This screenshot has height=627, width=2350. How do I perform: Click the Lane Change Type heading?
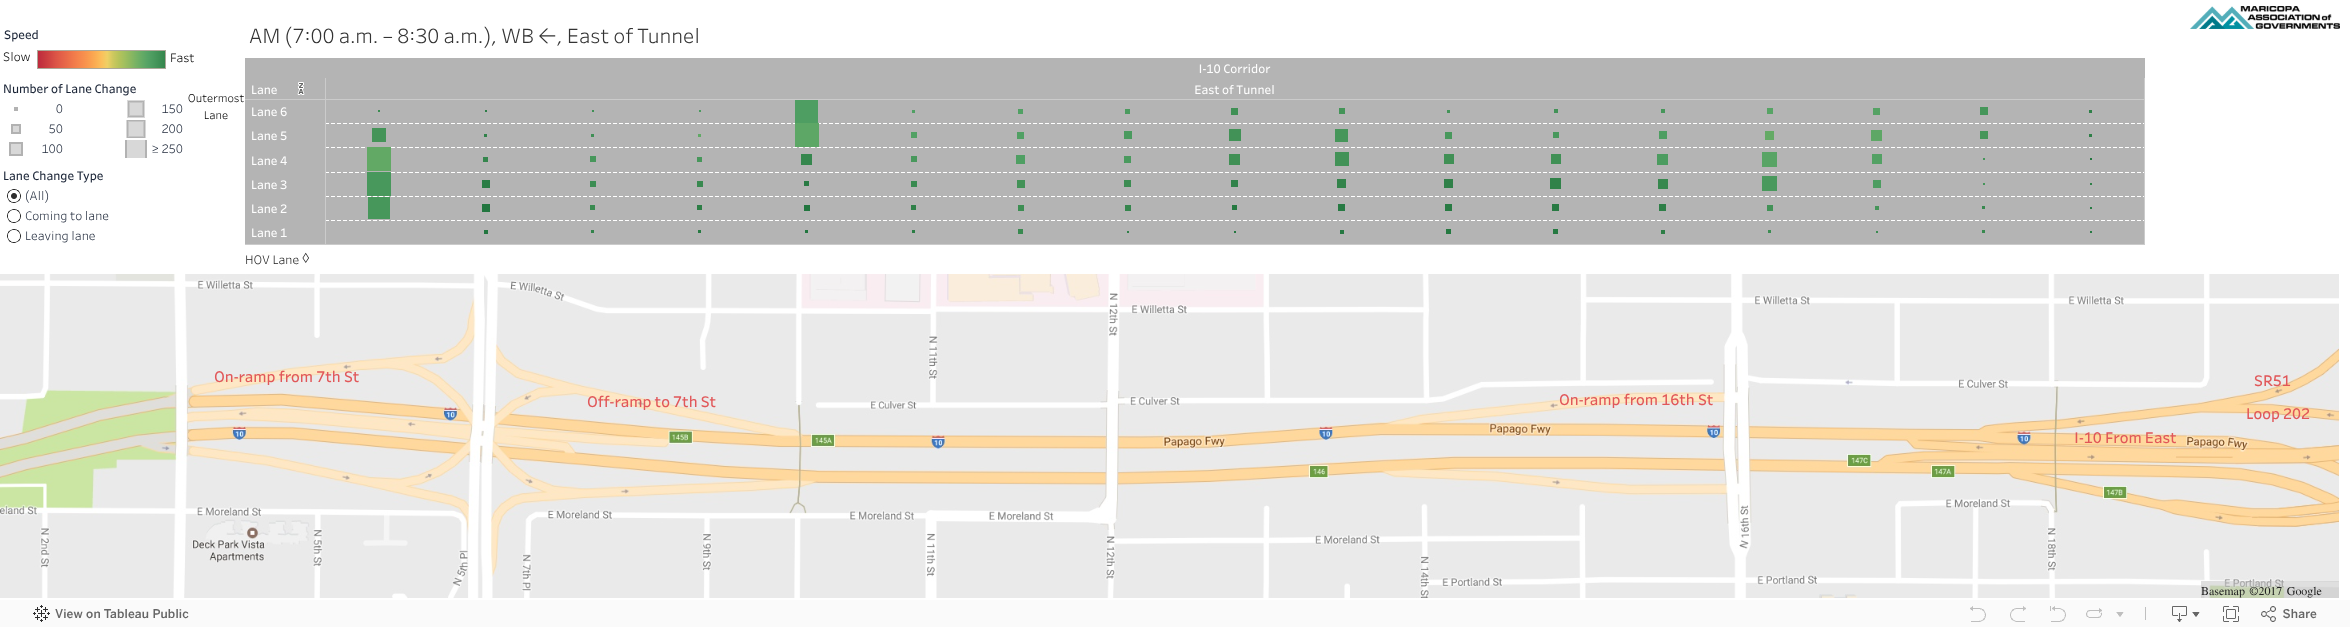(53, 176)
